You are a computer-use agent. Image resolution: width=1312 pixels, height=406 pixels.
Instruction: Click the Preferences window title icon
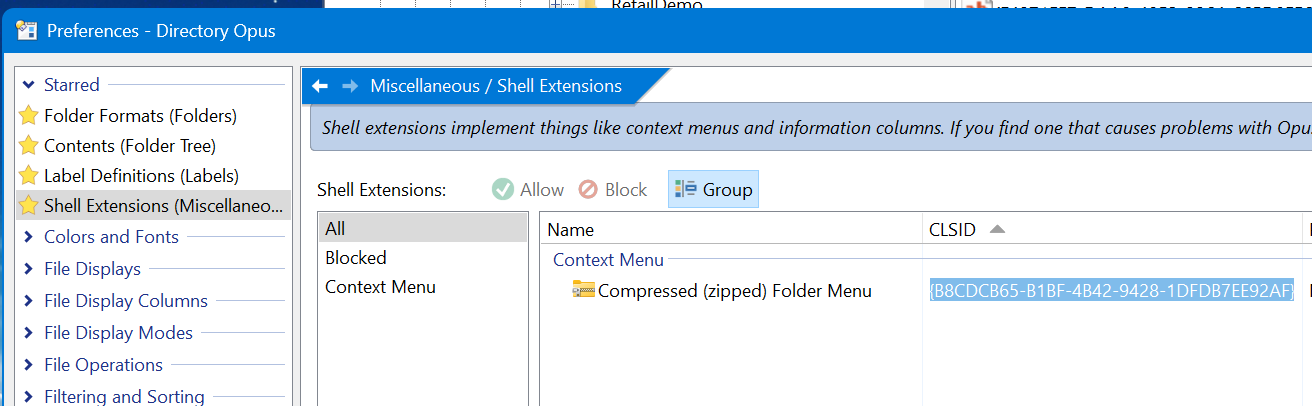(26, 31)
